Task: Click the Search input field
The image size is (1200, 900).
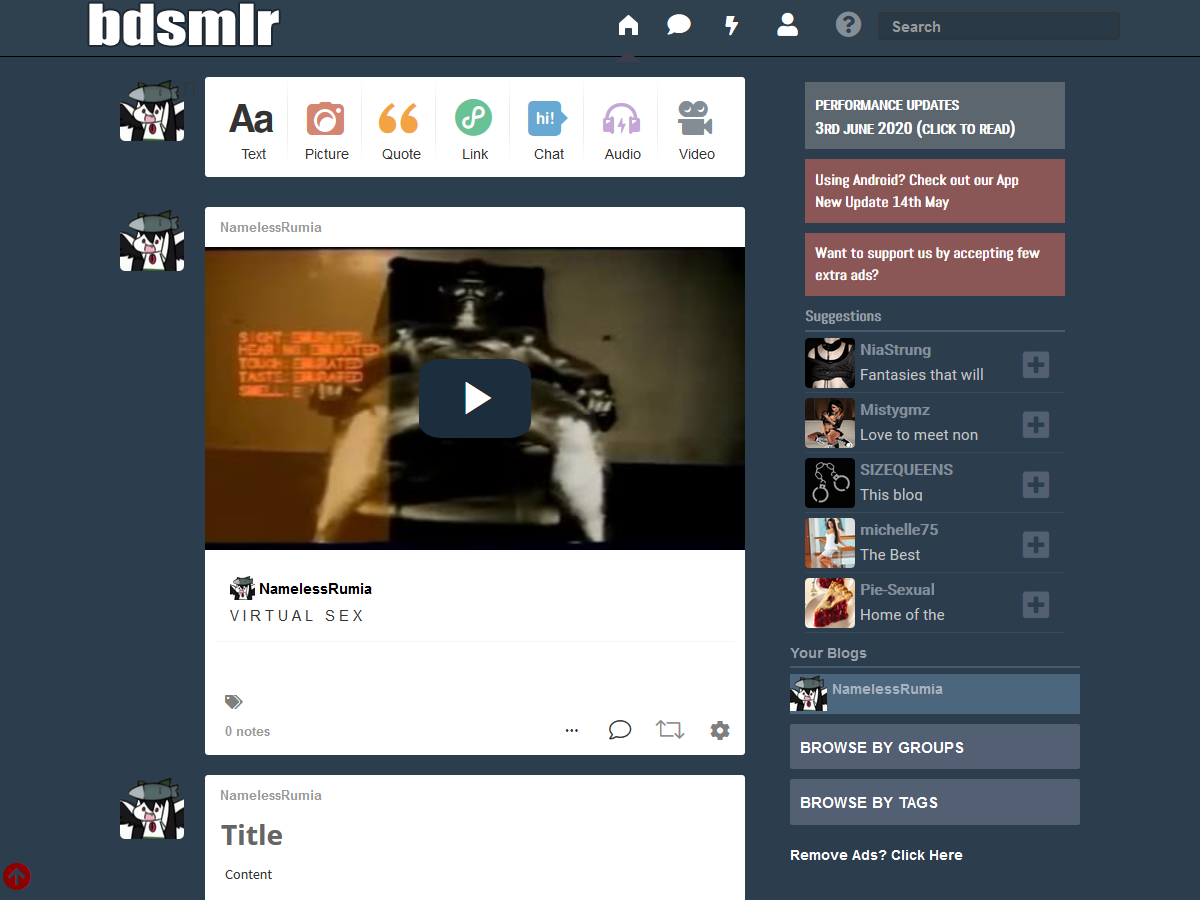Action: [x=998, y=27]
